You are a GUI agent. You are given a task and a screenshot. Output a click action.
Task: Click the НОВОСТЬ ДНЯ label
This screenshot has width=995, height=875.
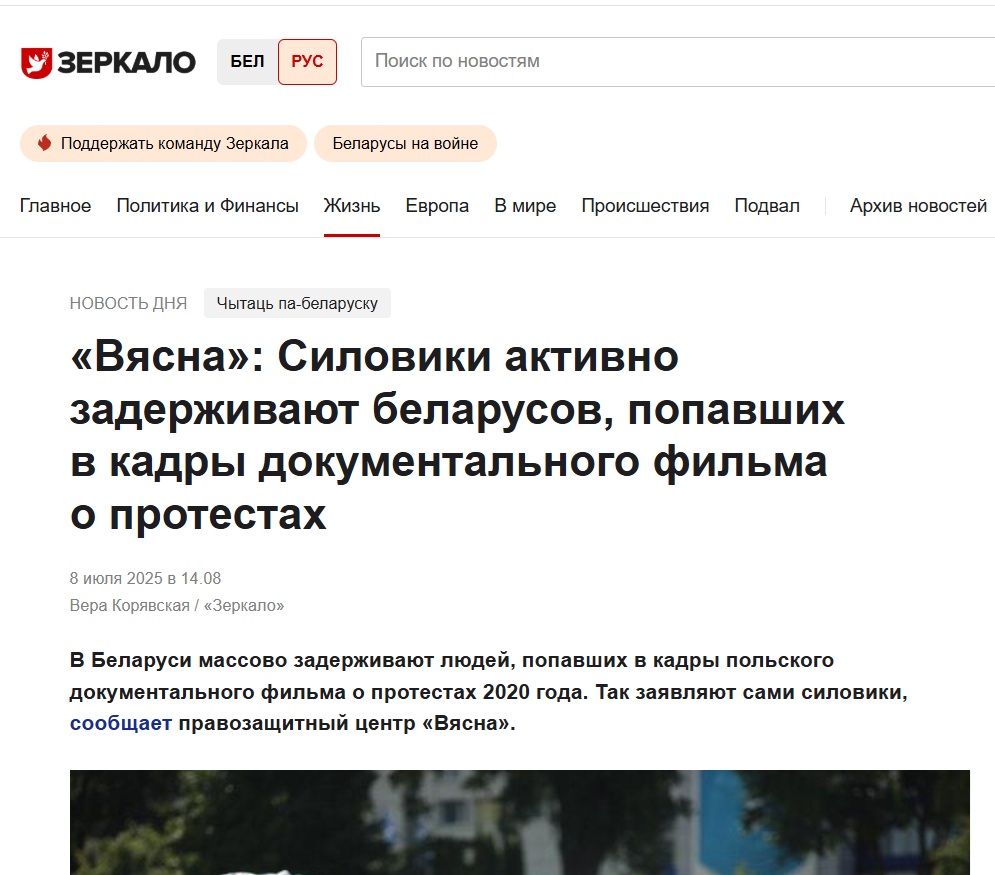click(128, 303)
